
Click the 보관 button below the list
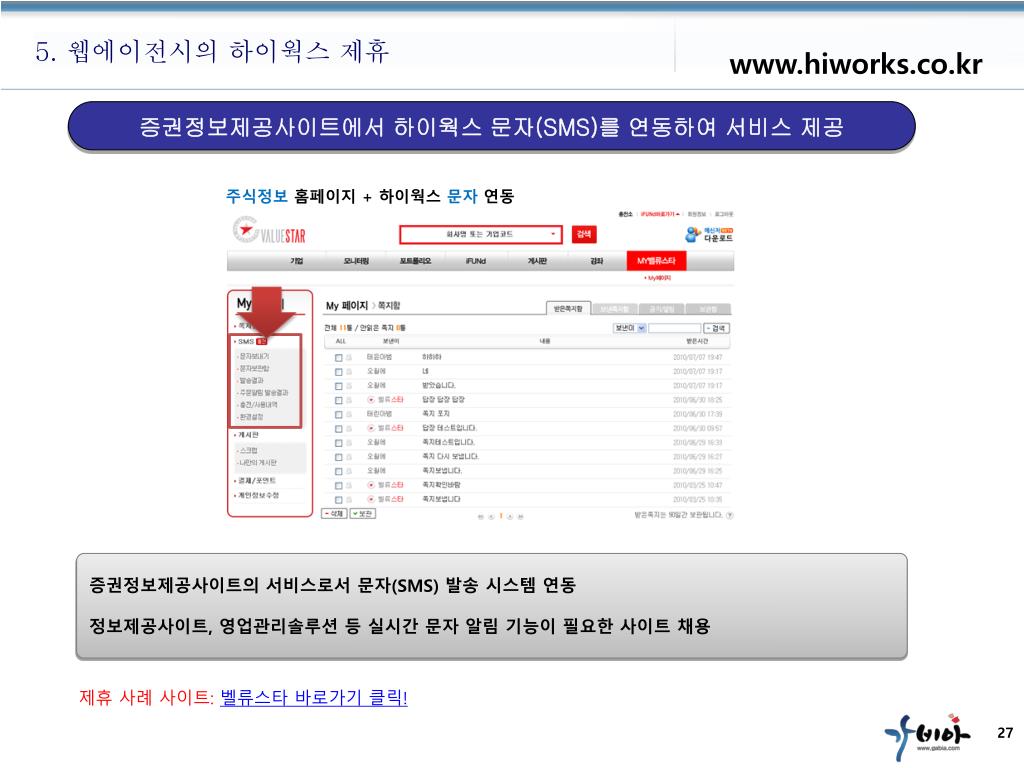(x=363, y=514)
